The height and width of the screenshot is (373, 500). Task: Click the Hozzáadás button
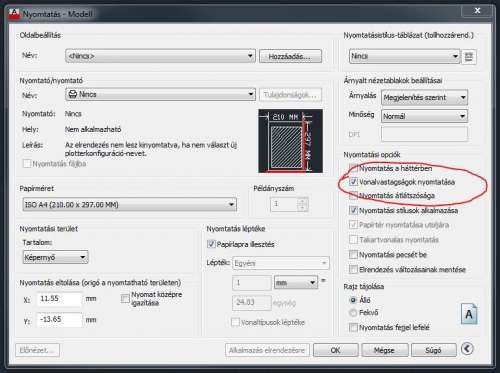(290, 56)
